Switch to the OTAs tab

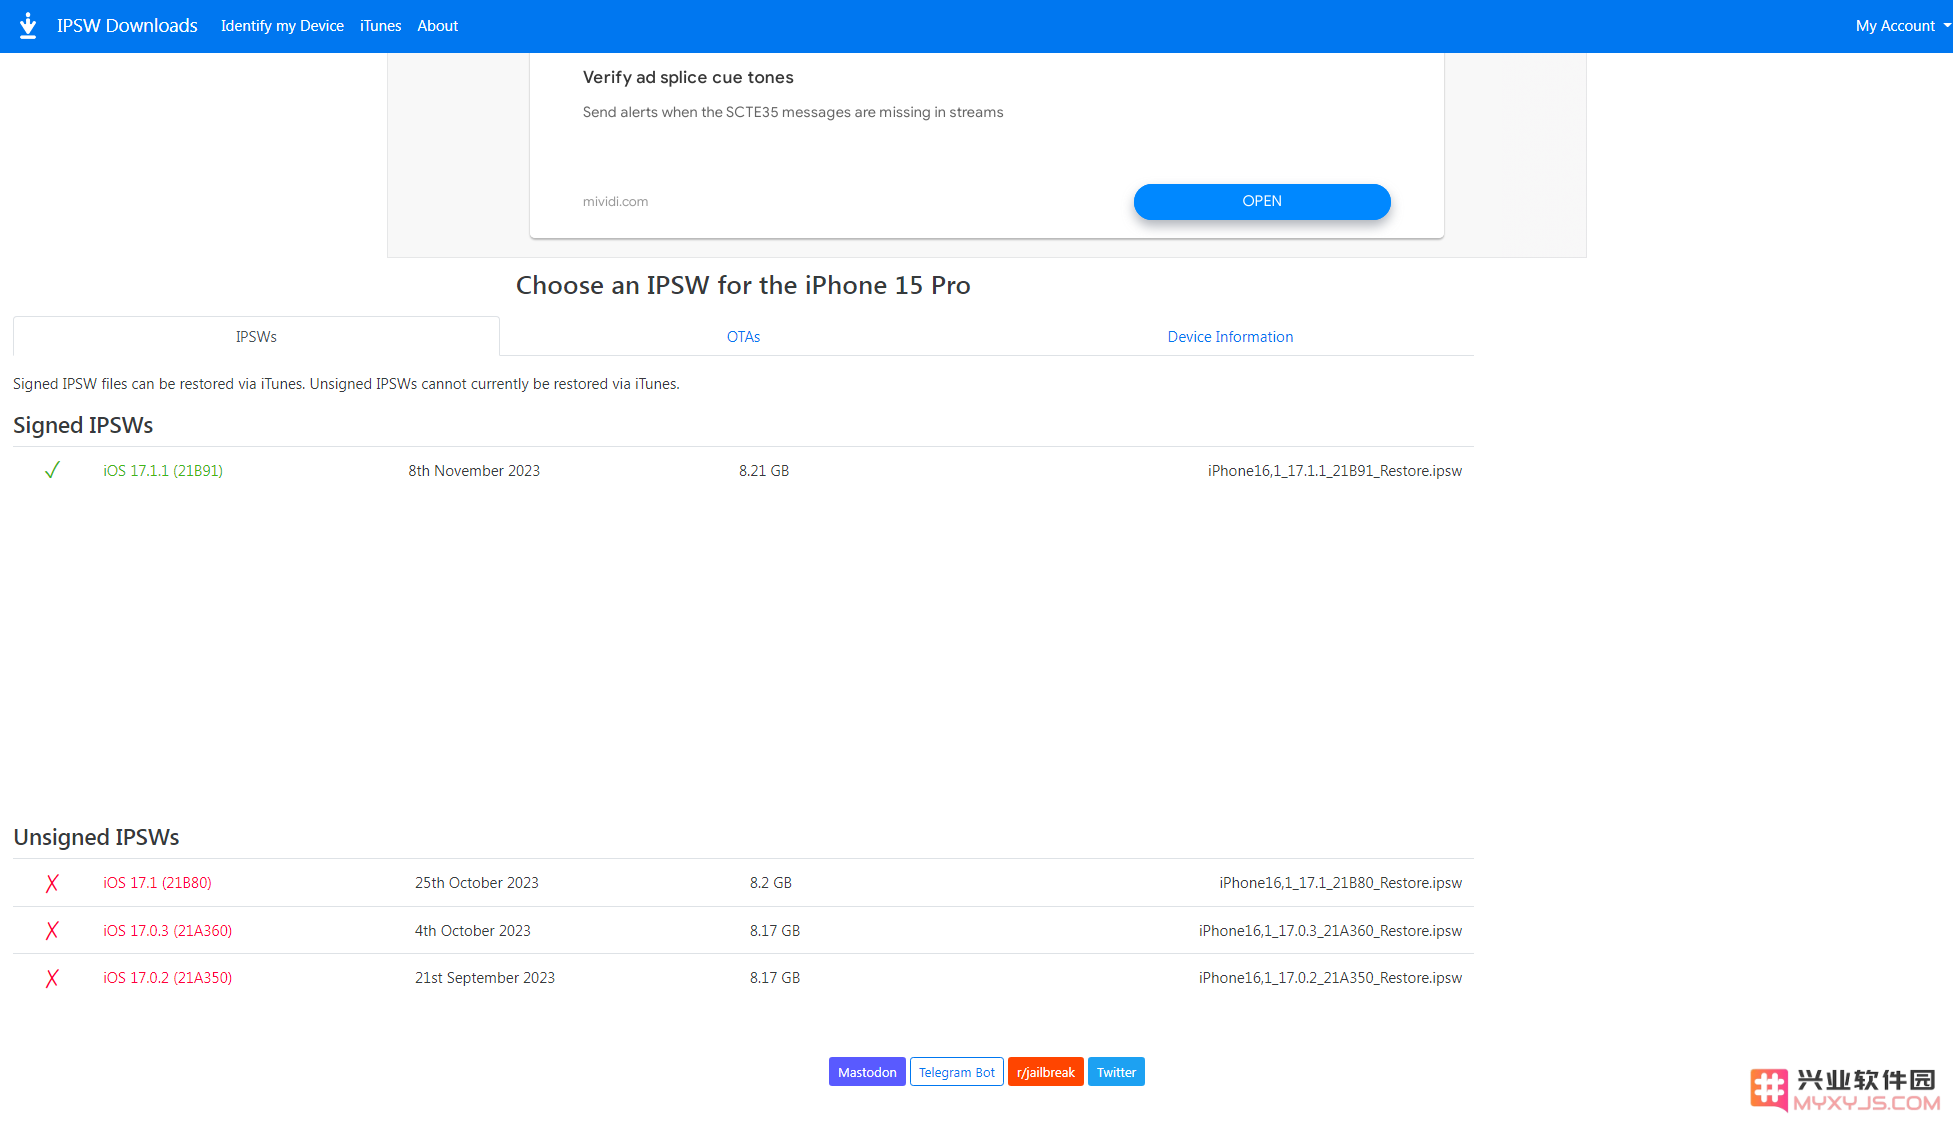(x=743, y=337)
